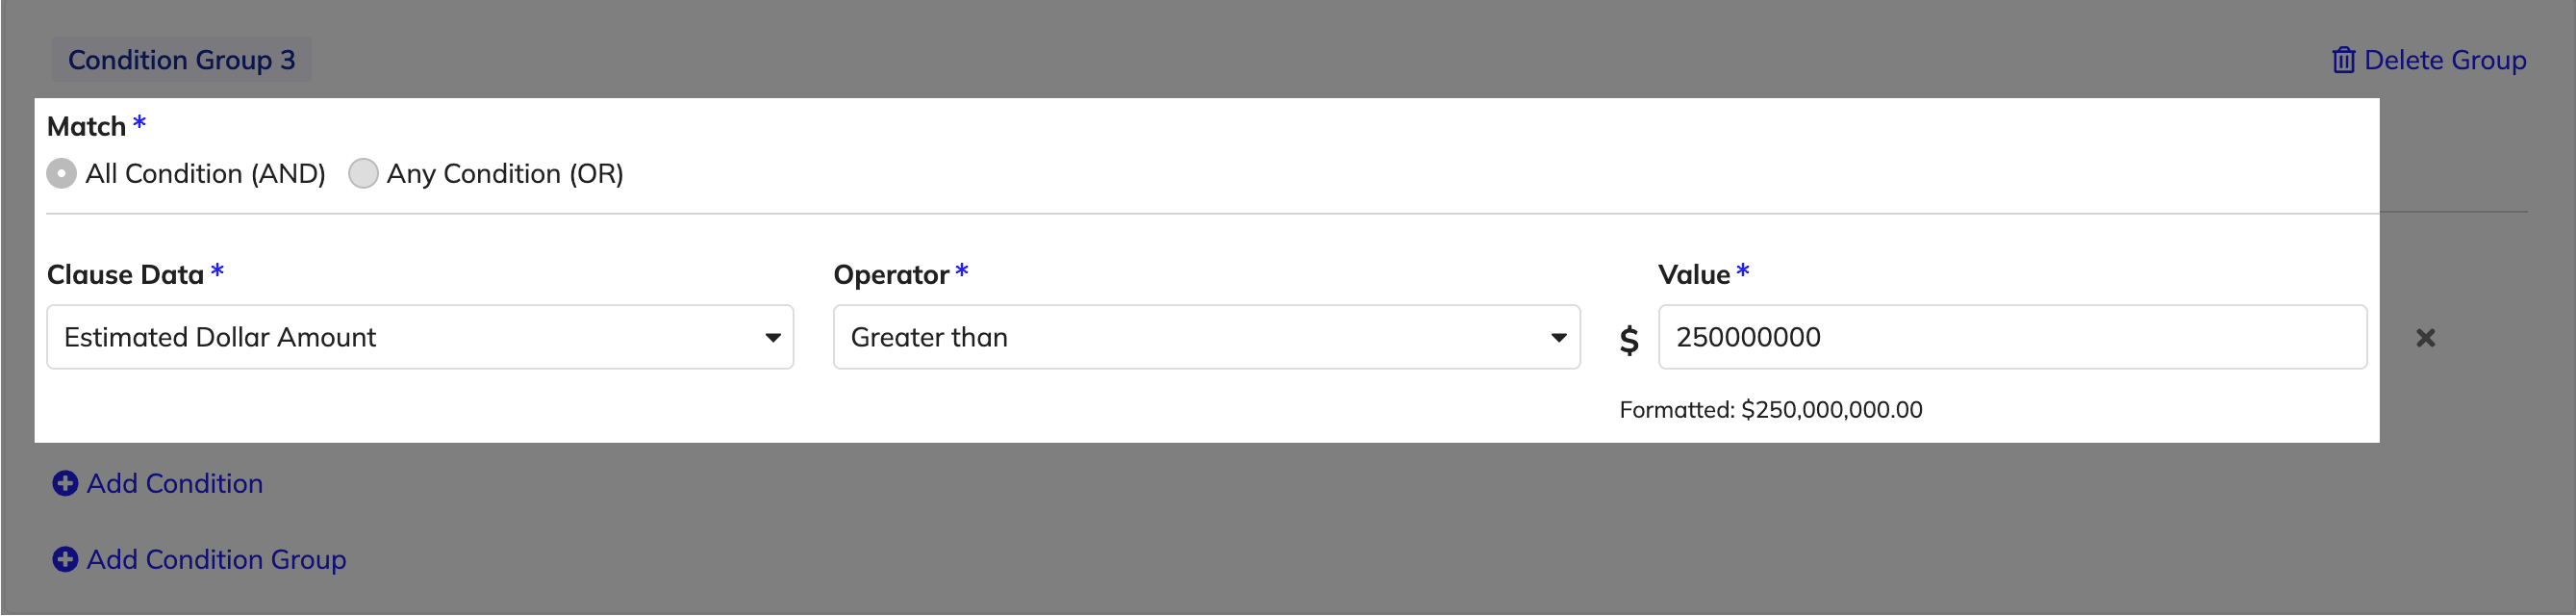Click the Add Condition link text
The image size is (2576, 616).
(175, 484)
